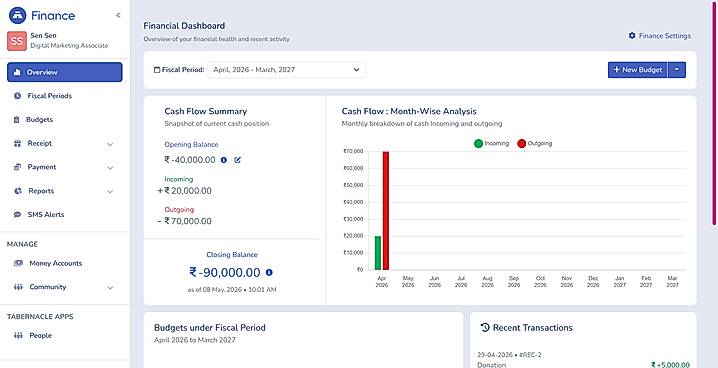Click the Fiscal Period calendar icon
The height and width of the screenshot is (368, 718).
click(x=157, y=70)
